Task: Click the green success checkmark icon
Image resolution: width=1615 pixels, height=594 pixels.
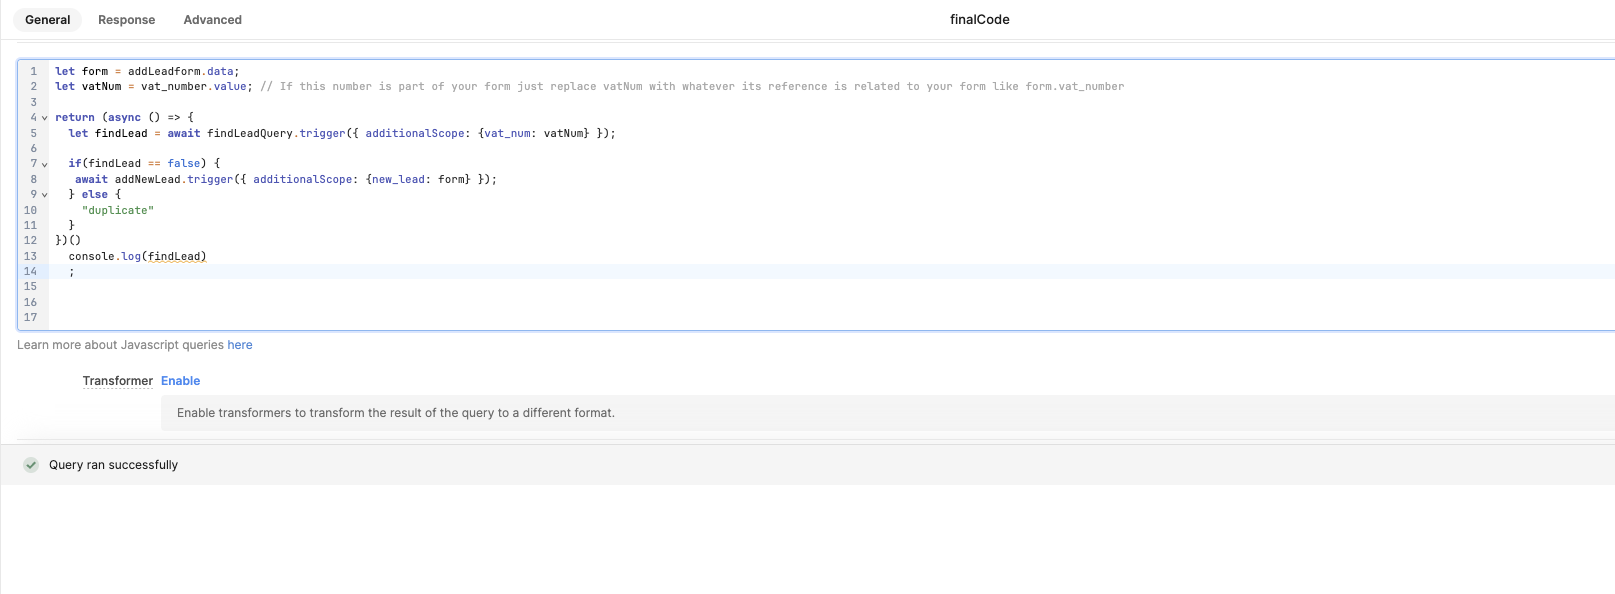Action: coord(31,465)
